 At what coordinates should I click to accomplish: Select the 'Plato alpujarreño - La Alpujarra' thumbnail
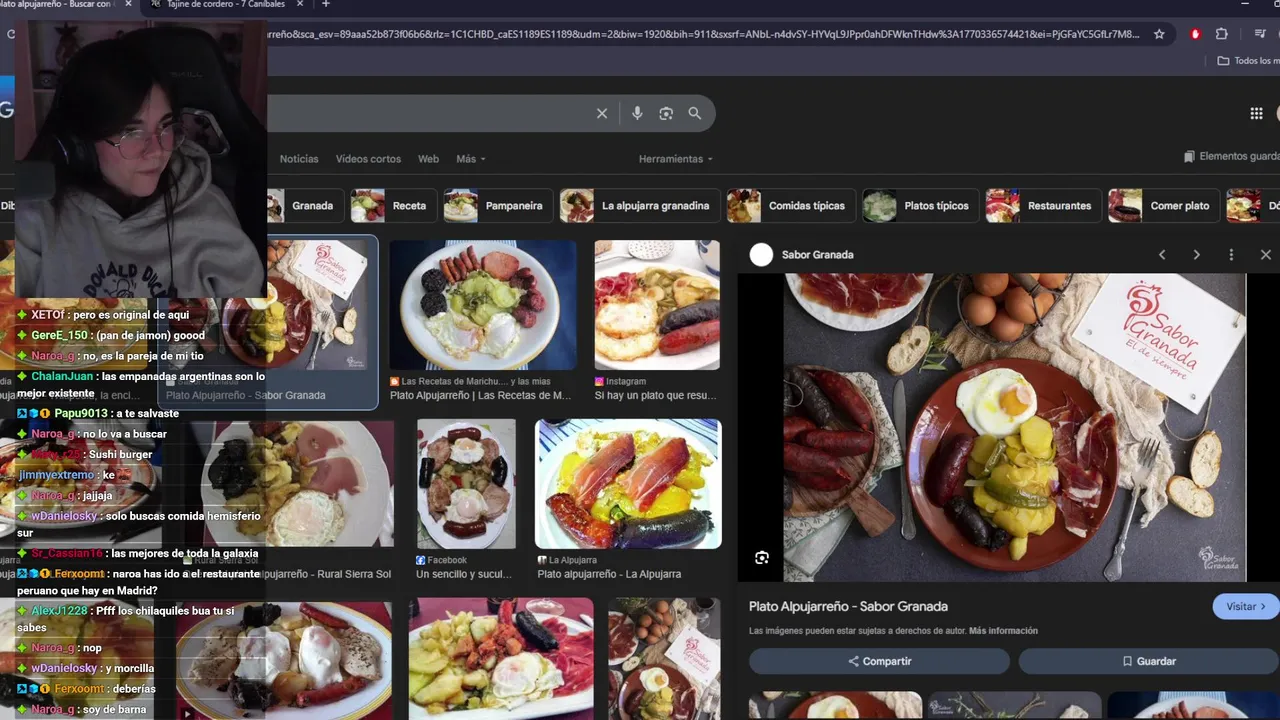pos(628,484)
